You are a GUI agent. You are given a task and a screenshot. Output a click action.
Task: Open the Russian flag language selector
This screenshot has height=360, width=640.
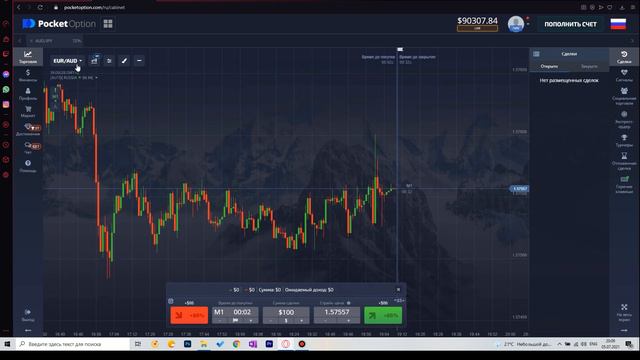[618, 24]
